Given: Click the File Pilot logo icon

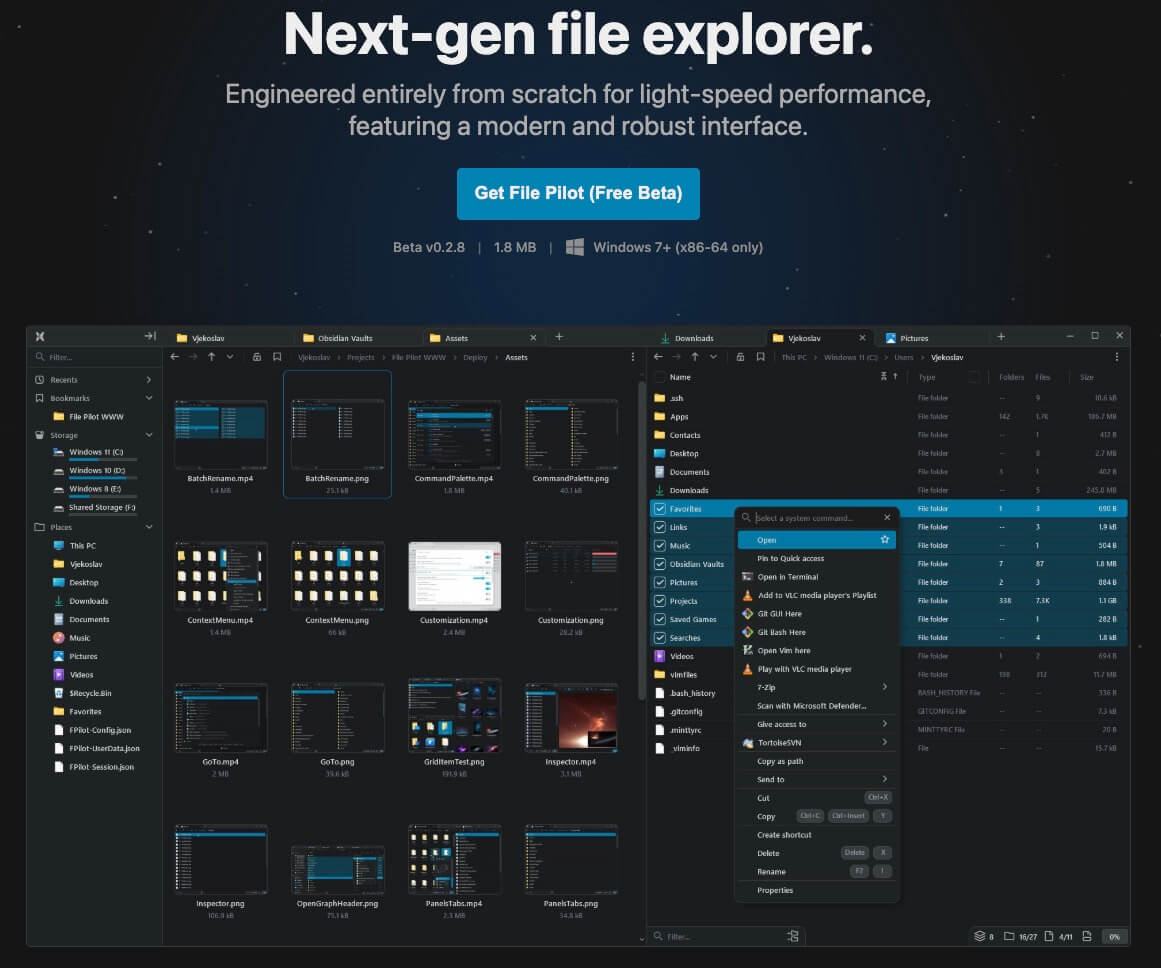Looking at the screenshot, I should 39,337.
